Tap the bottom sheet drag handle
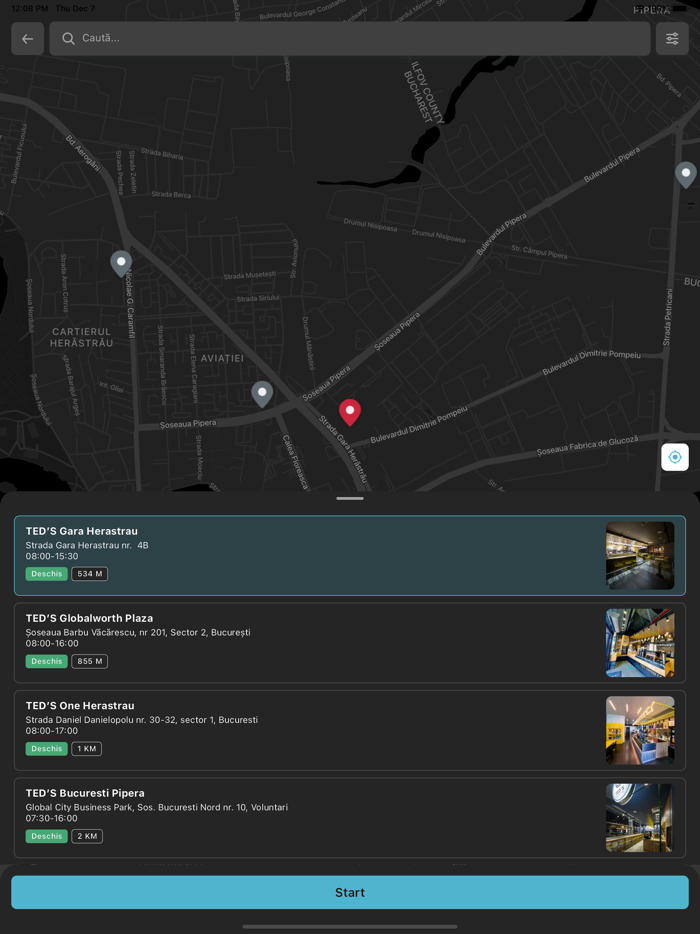The width and height of the screenshot is (700, 934). click(x=350, y=498)
